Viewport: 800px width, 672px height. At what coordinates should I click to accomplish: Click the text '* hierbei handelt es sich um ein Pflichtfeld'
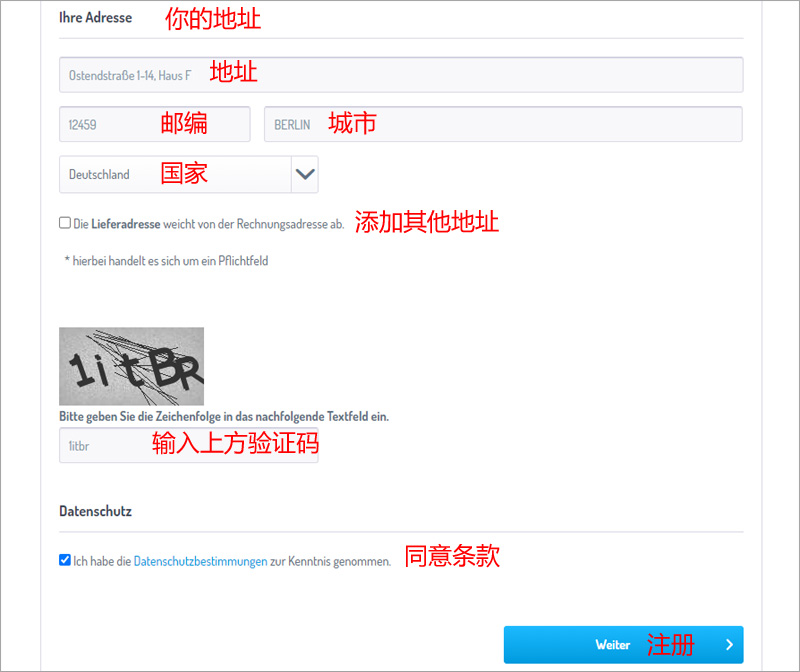tap(166, 261)
